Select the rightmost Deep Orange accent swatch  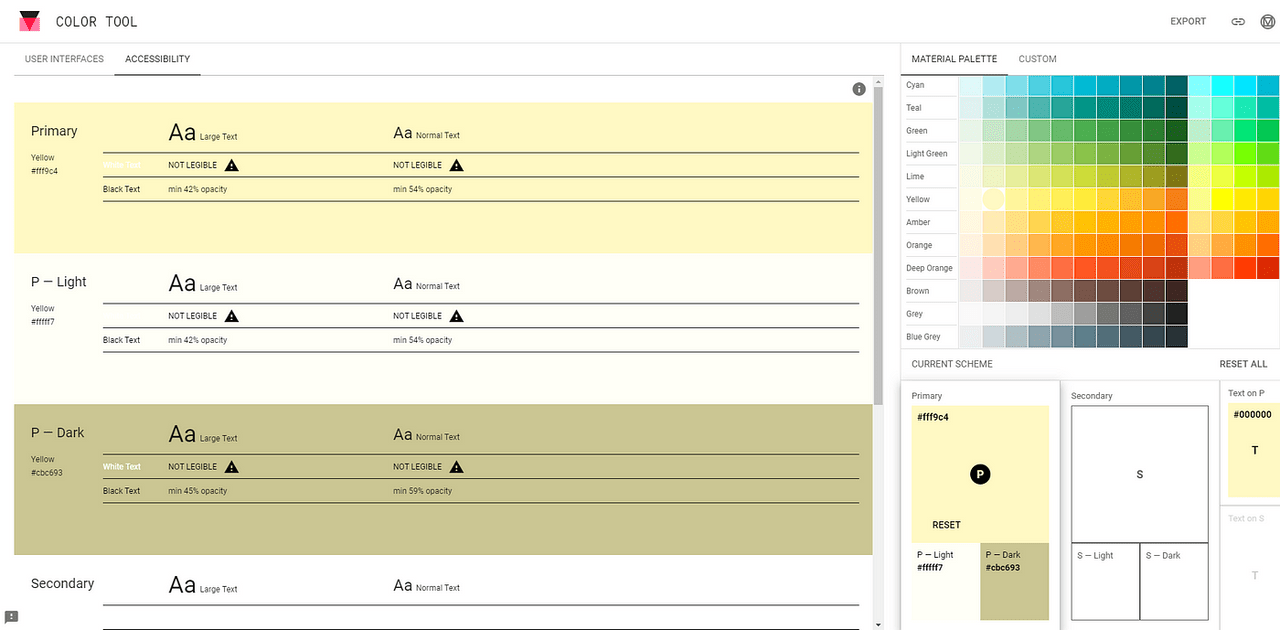1268,269
